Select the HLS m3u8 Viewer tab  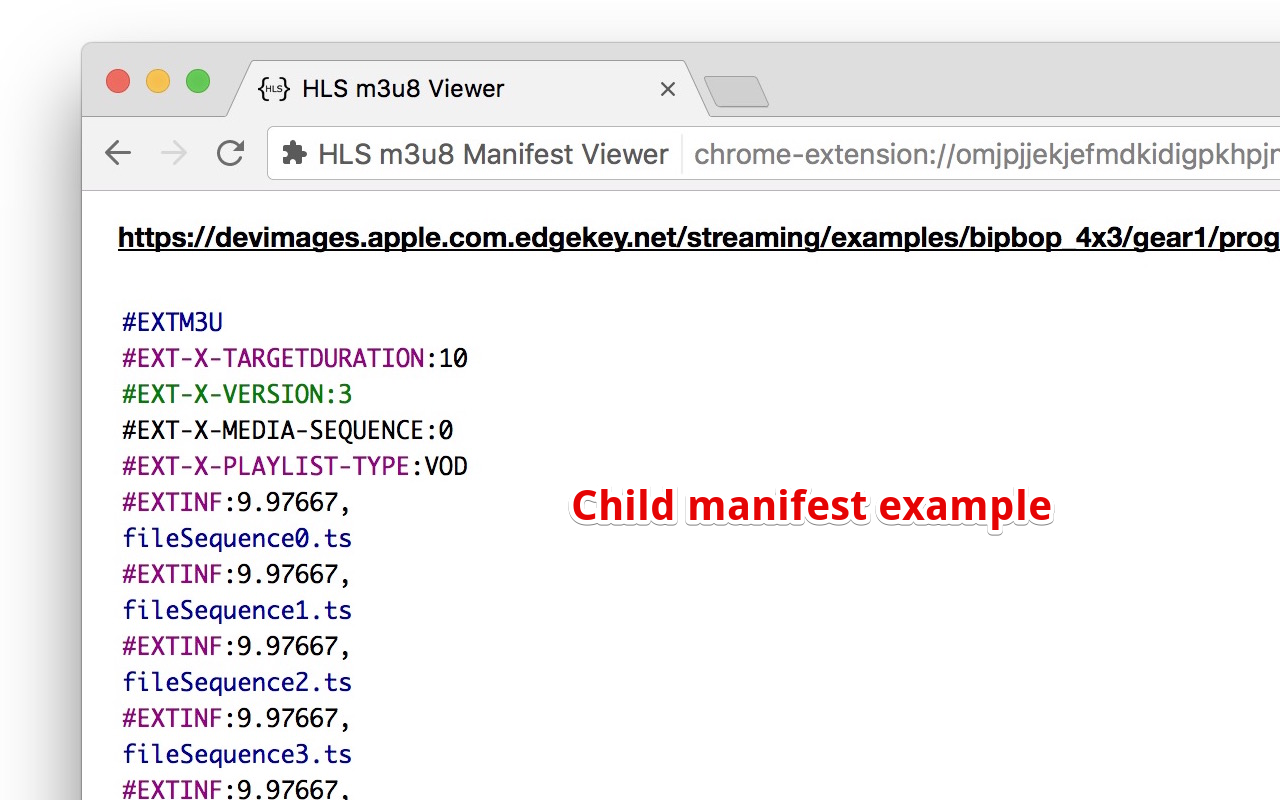coord(466,88)
